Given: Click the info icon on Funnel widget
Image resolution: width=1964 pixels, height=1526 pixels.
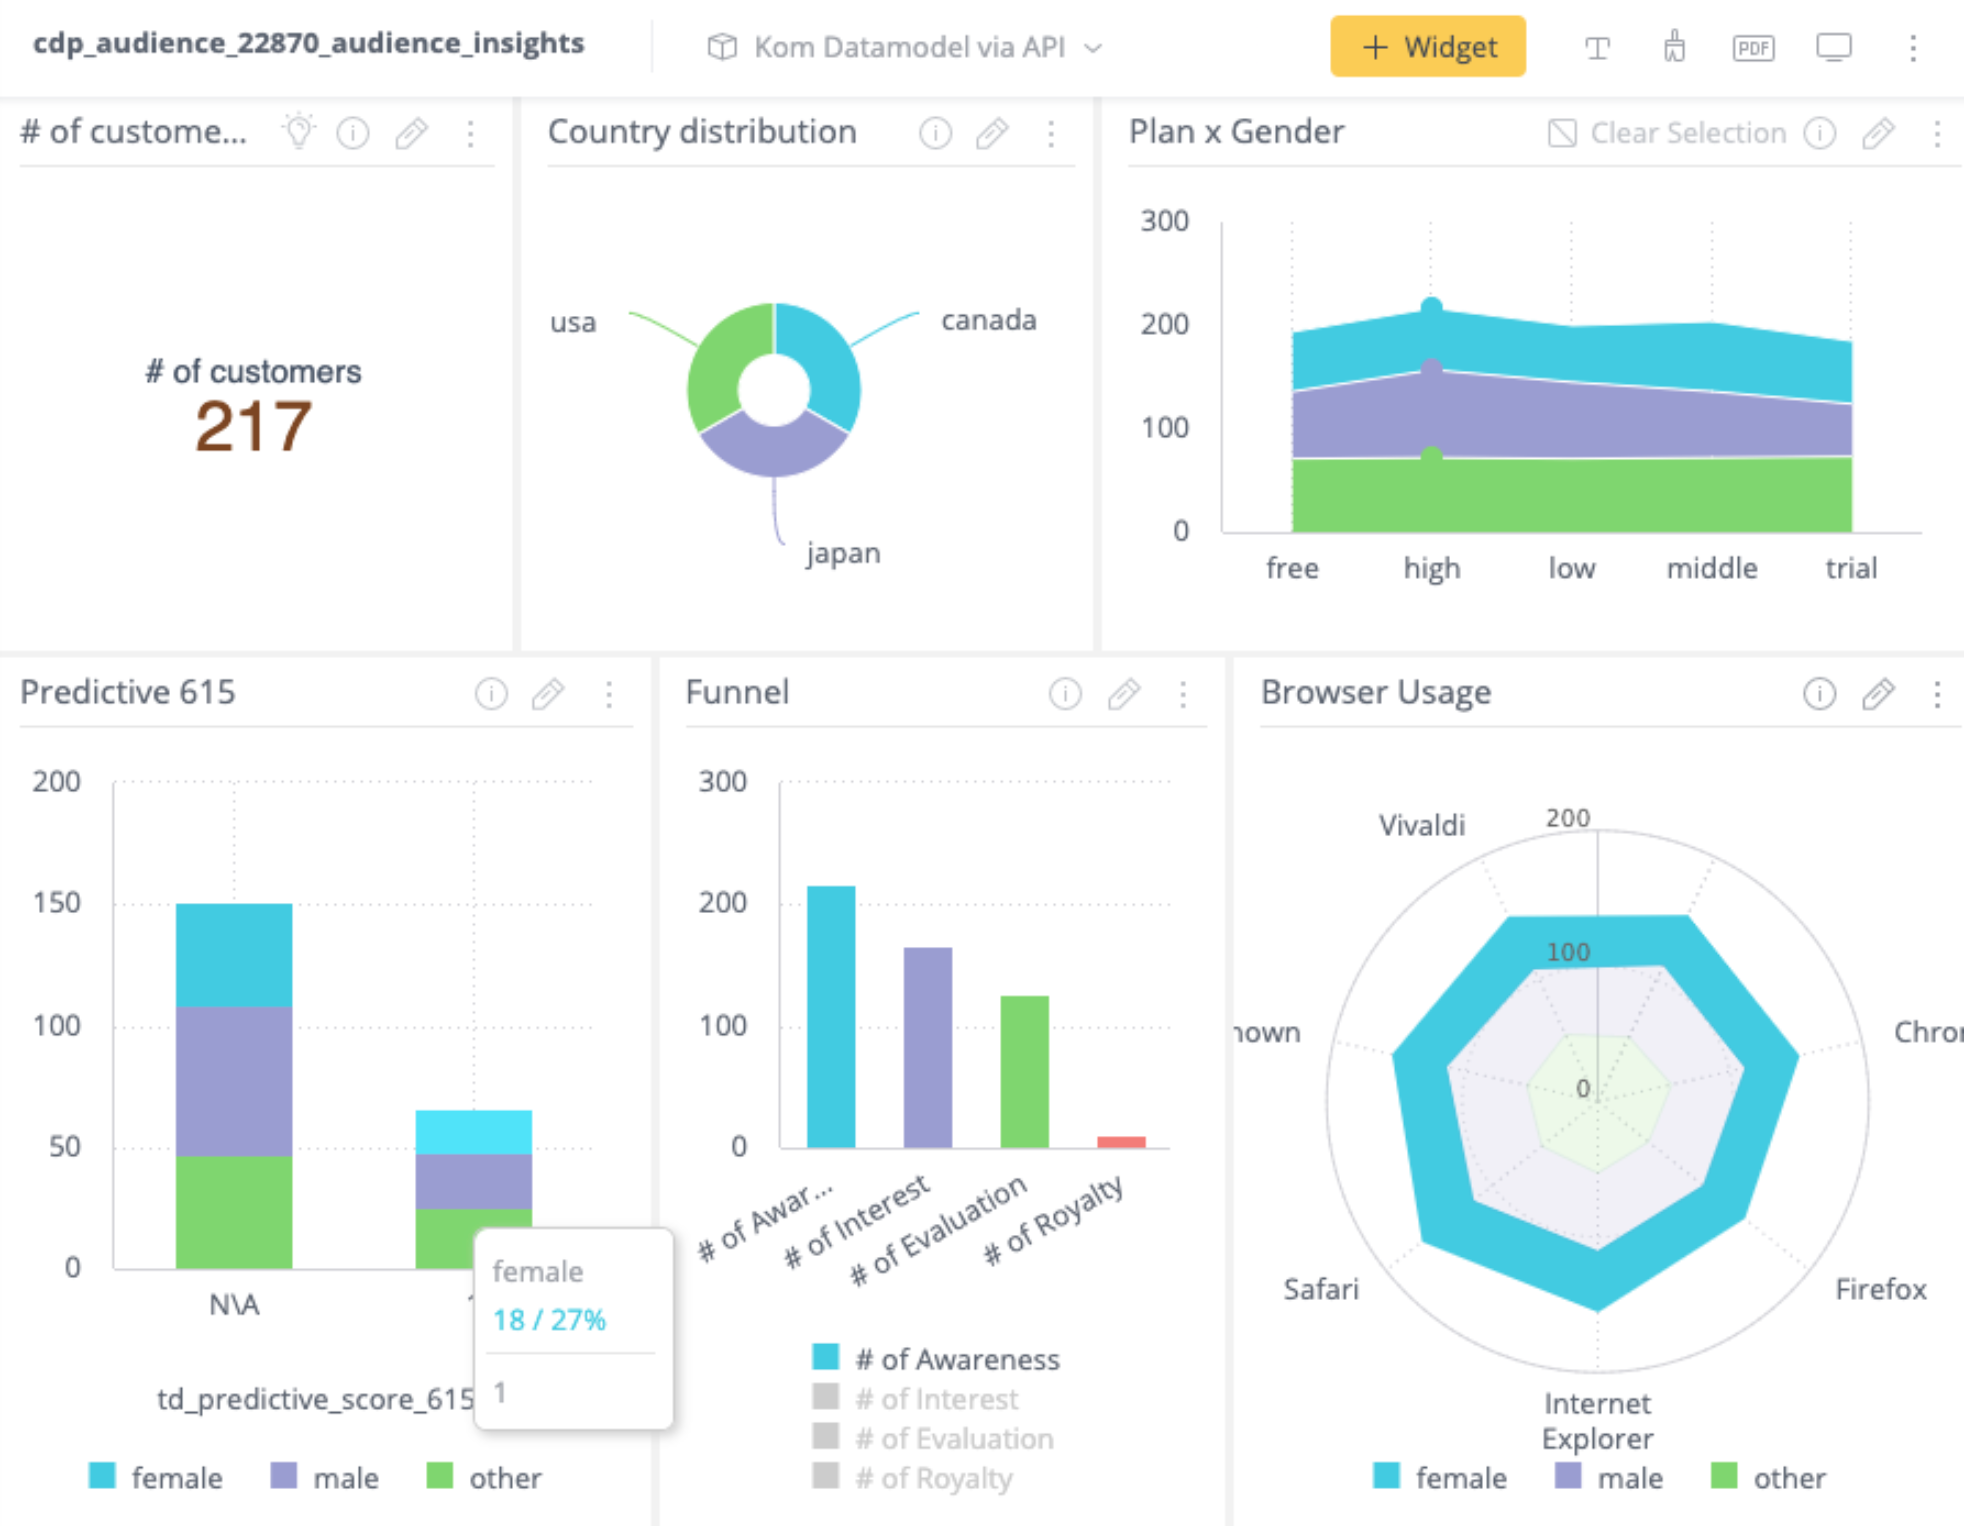Looking at the screenshot, I should [1065, 693].
